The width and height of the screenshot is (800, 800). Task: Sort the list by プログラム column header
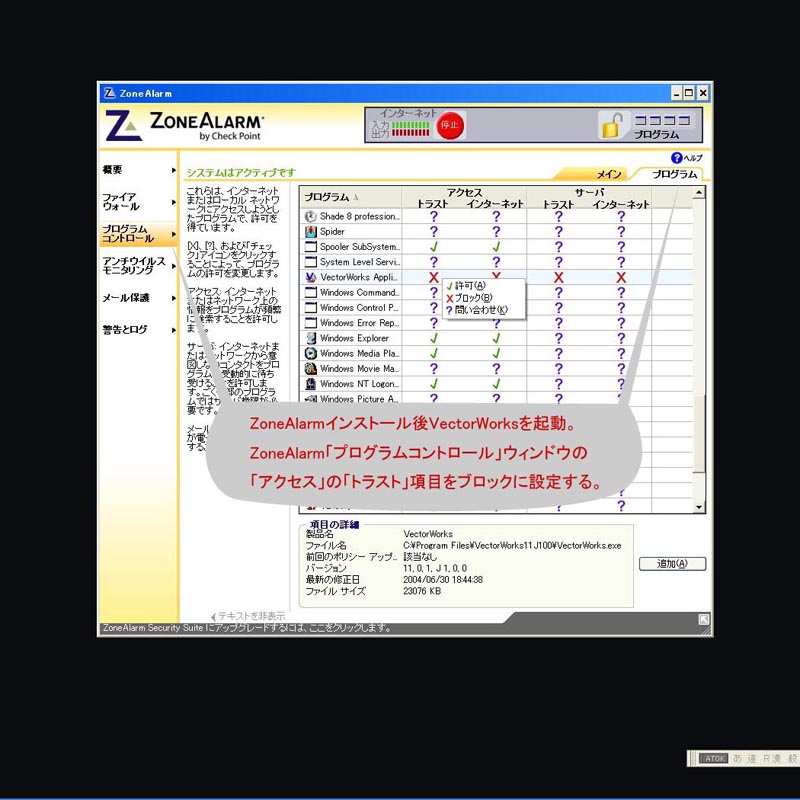coord(351,197)
